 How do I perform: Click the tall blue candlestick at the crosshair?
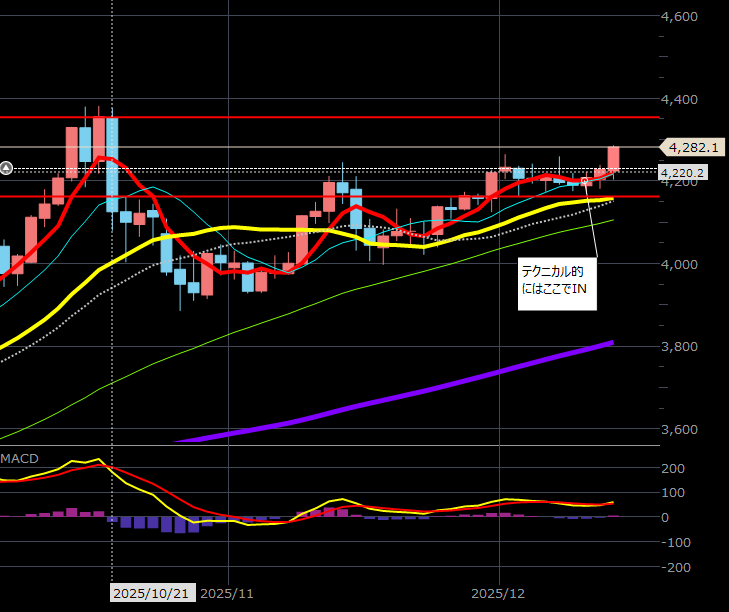[112, 157]
